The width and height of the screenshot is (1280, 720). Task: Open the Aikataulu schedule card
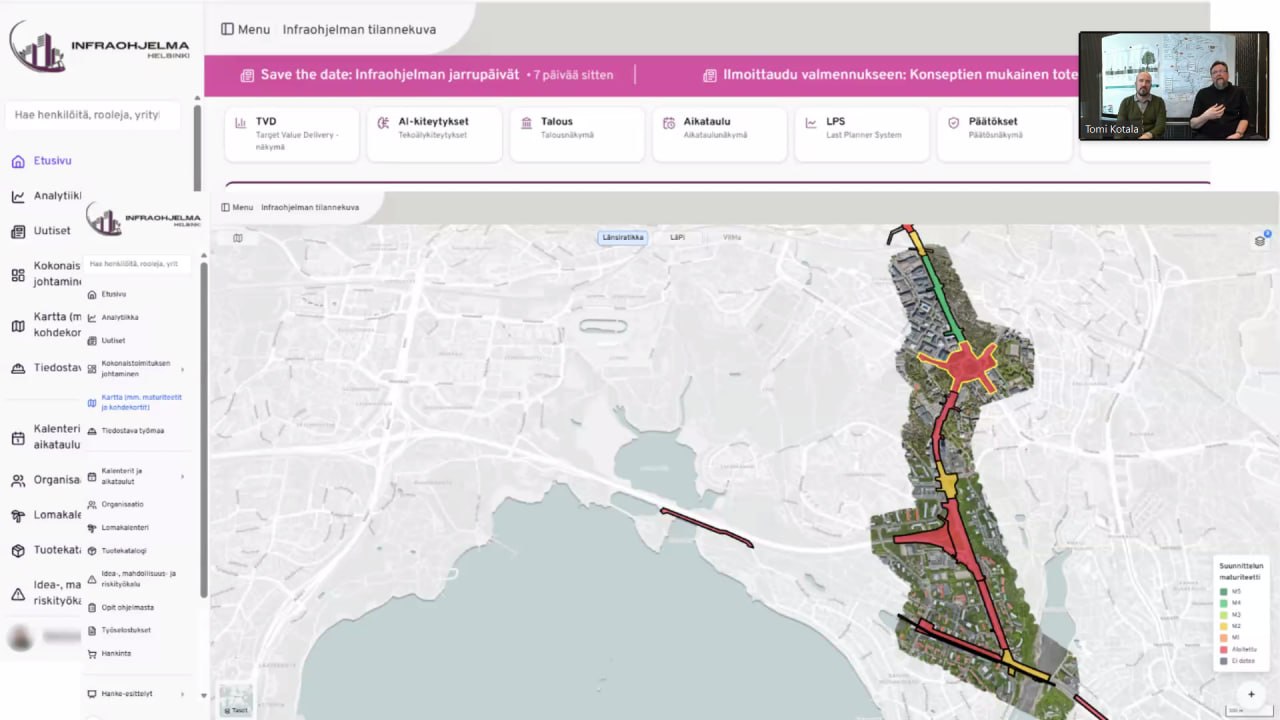[x=719, y=134]
